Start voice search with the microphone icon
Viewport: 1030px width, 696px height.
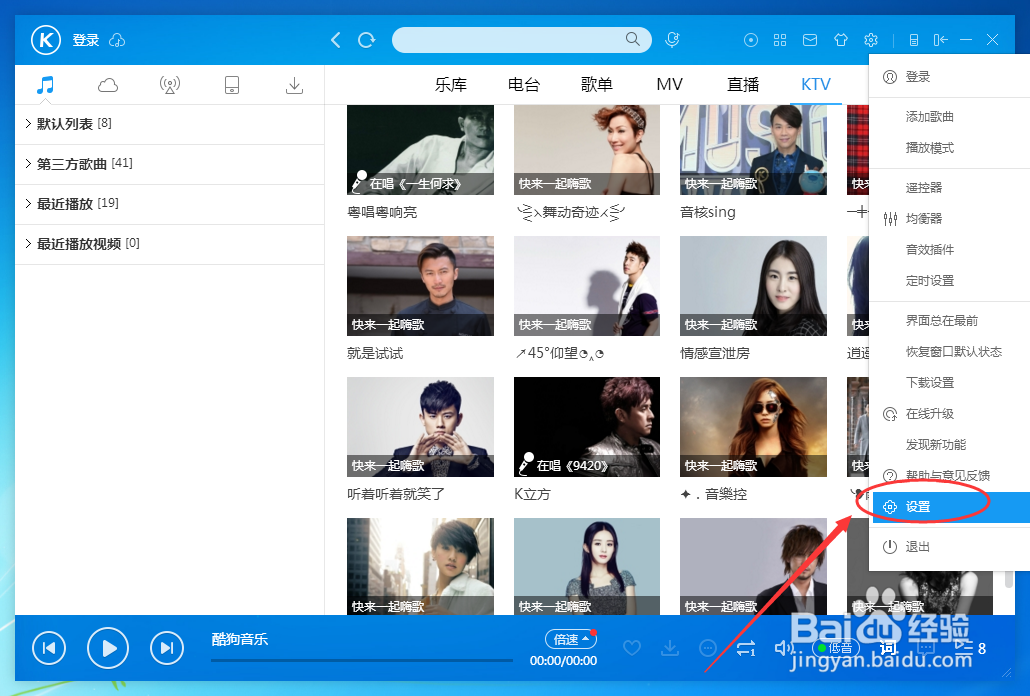tap(672, 40)
